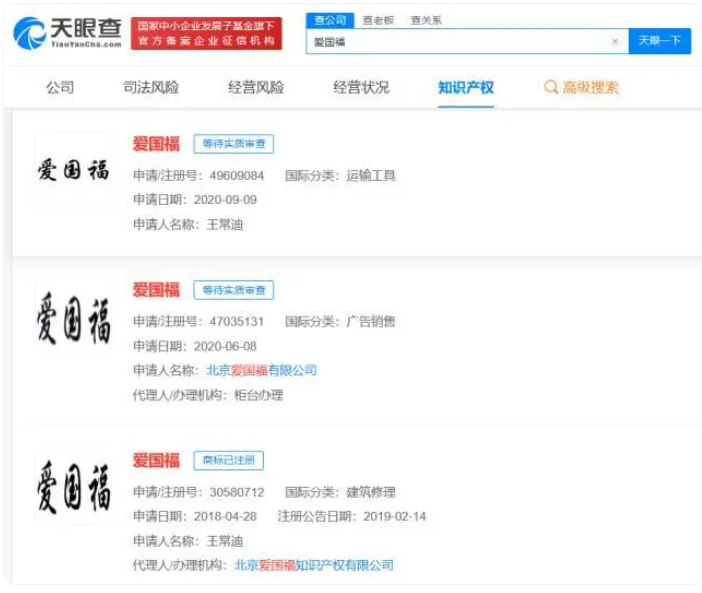
Task: Select the 查公司 search tab
Action: (x=331, y=20)
